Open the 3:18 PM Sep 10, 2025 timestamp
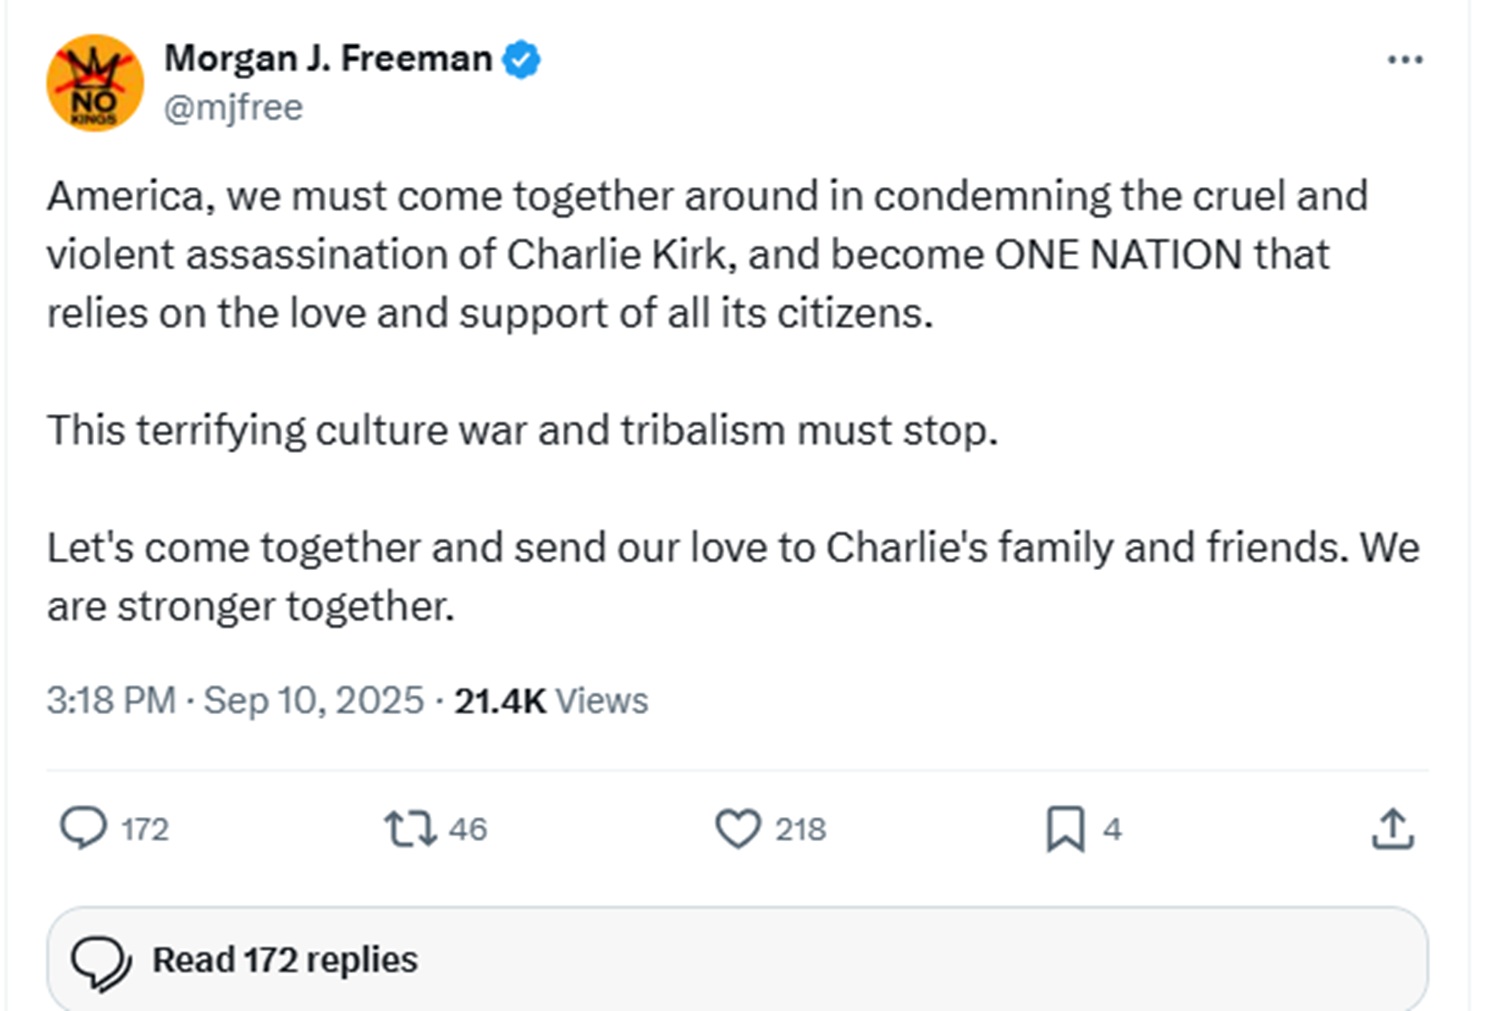Screen dimensions: 1500x1011 point(235,700)
